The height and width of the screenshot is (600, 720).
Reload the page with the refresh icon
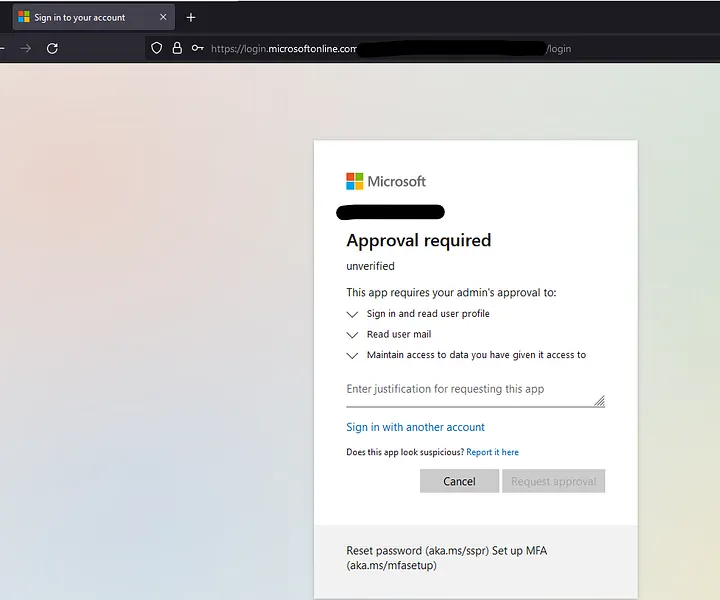tap(52, 48)
